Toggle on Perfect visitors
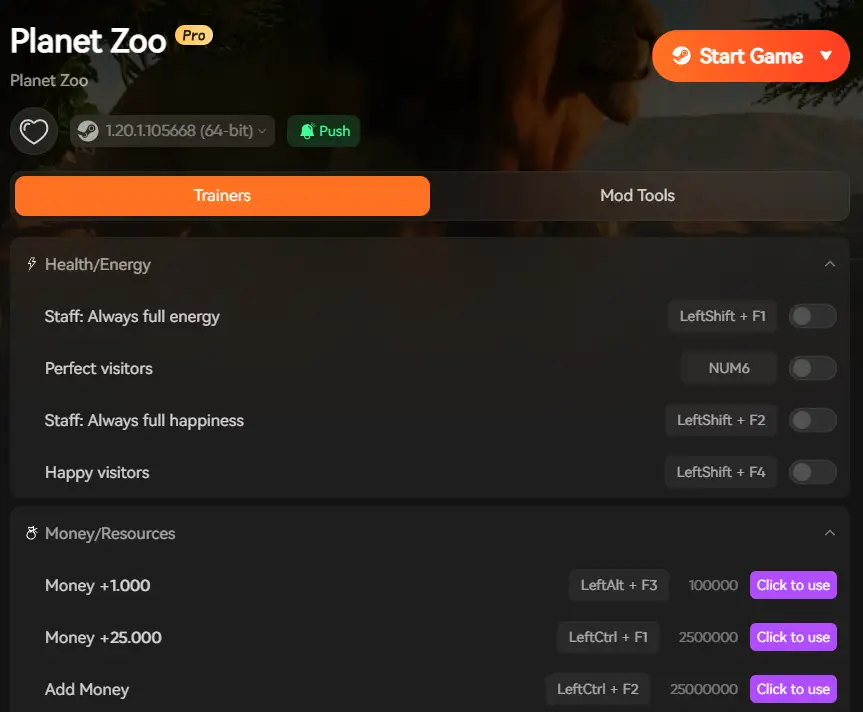This screenshot has width=863, height=712. [812, 368]
